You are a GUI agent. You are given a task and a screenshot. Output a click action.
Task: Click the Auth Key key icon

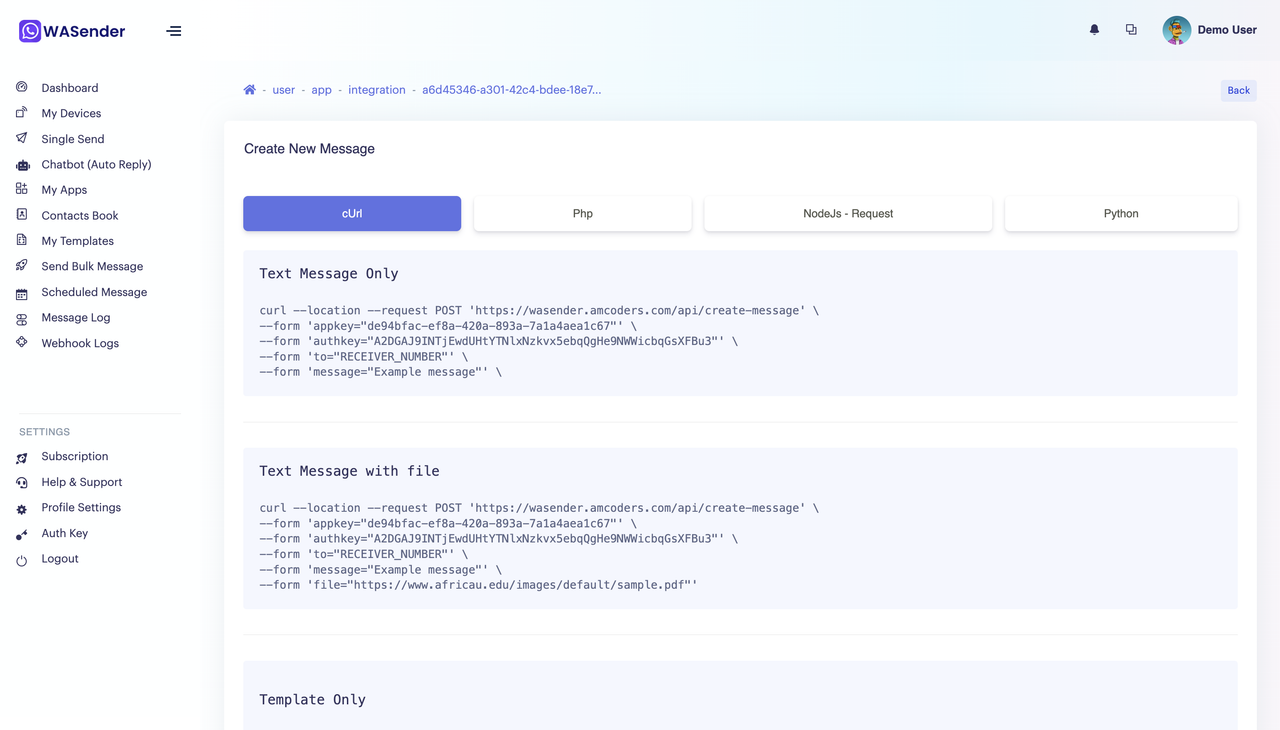point(22,535)
